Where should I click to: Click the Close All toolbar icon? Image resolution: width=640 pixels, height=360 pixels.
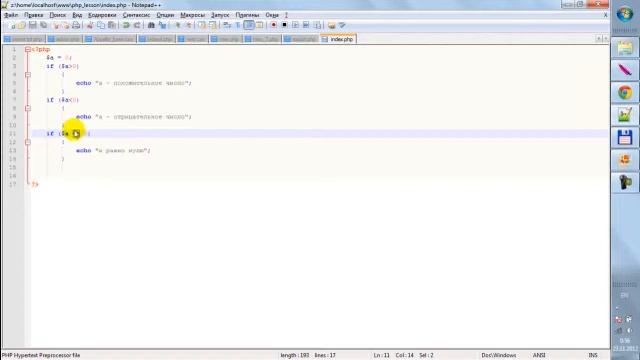point(66,25)
